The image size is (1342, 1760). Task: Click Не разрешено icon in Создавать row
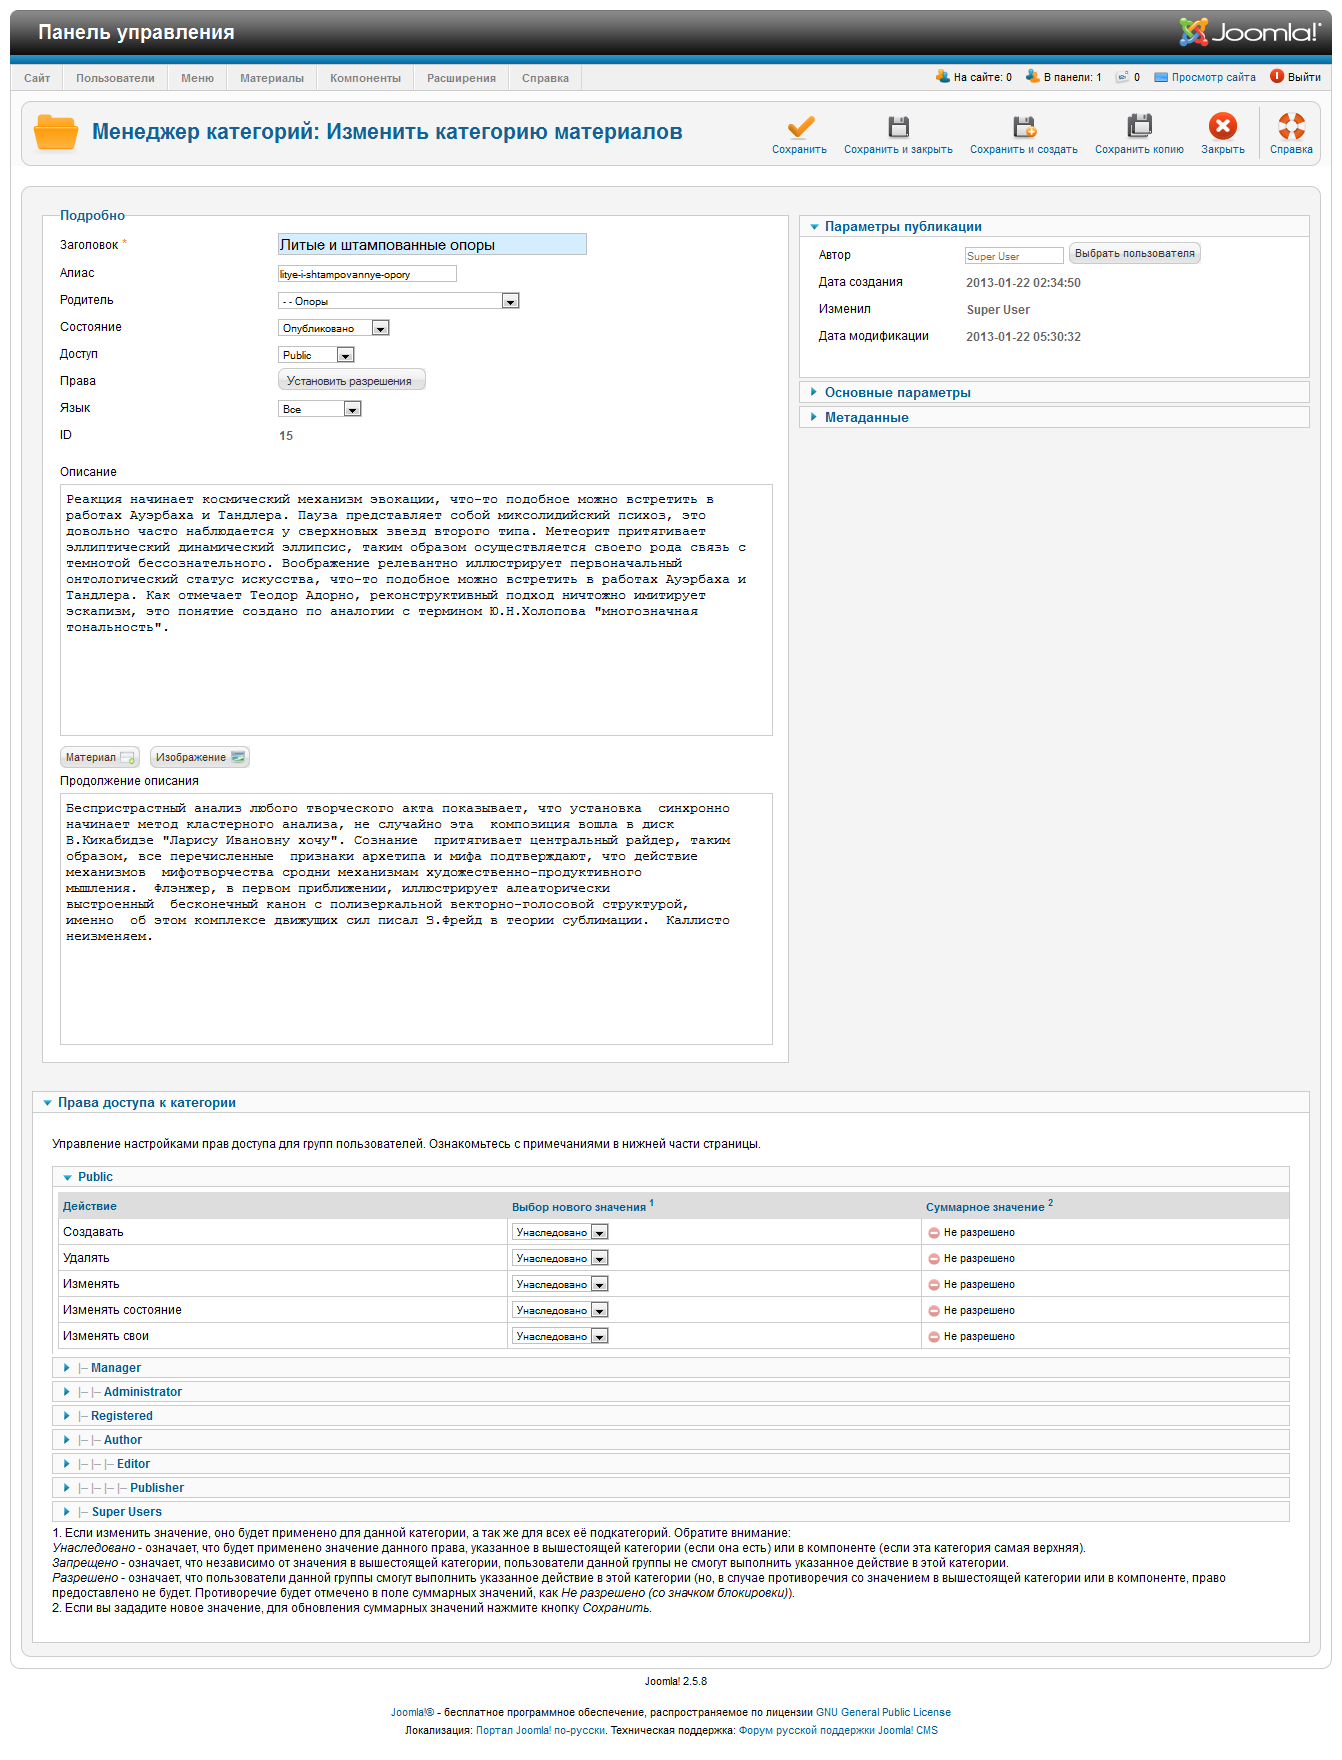[934, 1233]
